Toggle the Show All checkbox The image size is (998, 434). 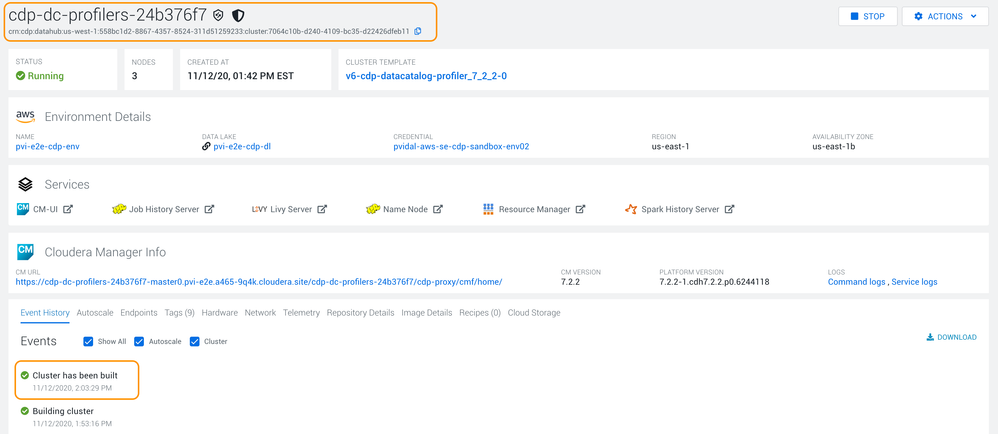click(x=89, y=341)
